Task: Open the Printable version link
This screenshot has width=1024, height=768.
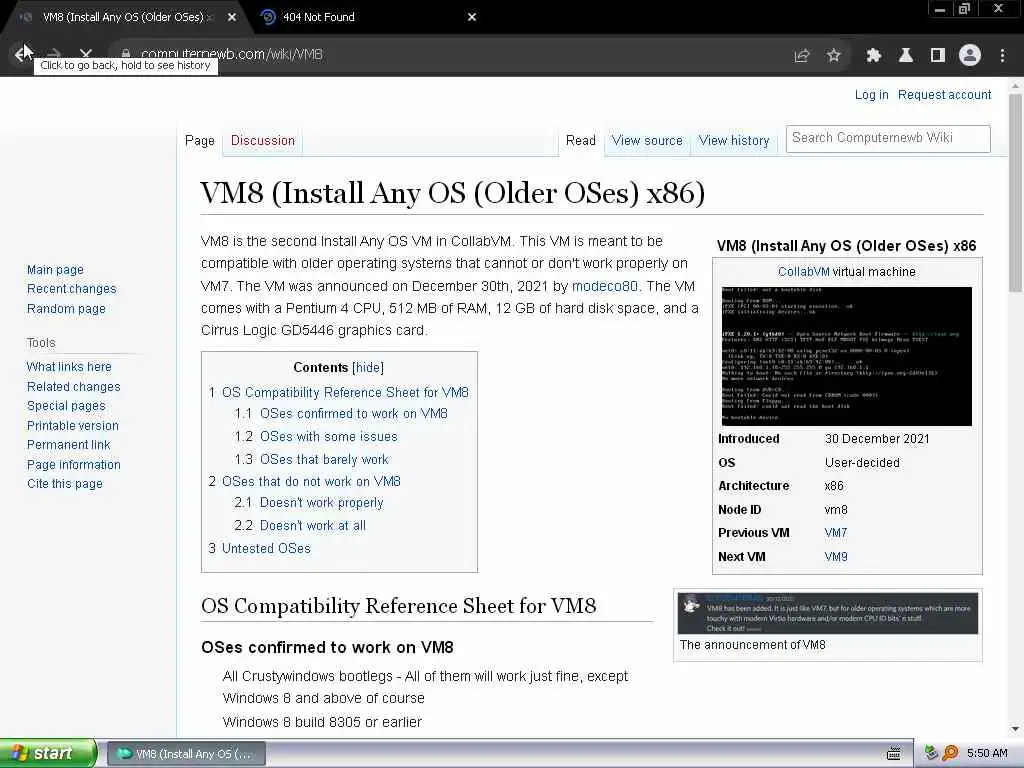Action: pos(72,425)
